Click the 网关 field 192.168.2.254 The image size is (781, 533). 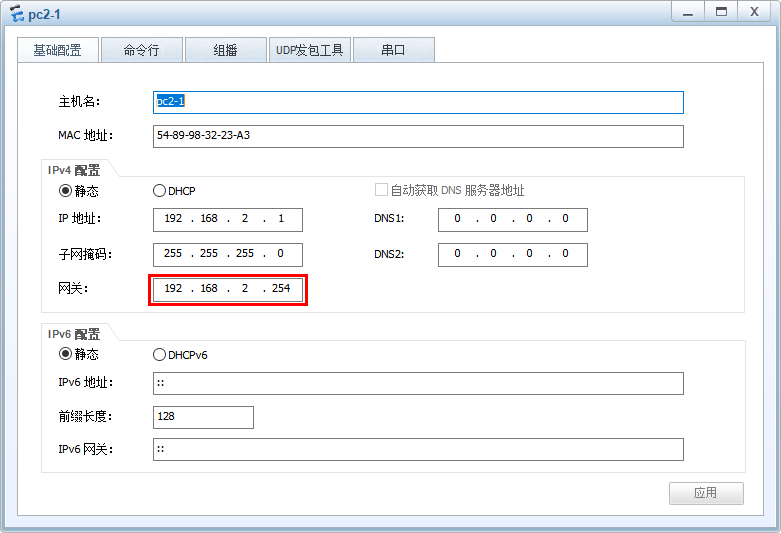click(228, 289)
